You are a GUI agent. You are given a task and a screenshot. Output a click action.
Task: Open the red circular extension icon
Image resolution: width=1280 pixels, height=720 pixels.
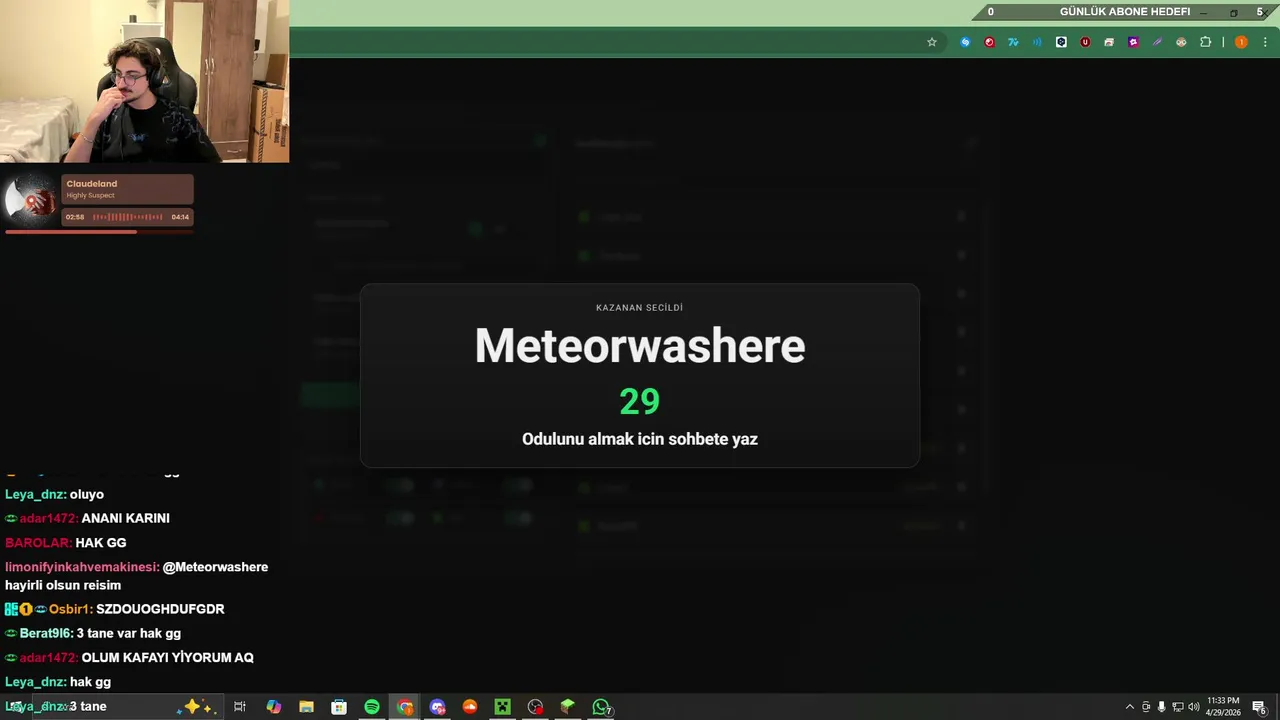point(989,42)
